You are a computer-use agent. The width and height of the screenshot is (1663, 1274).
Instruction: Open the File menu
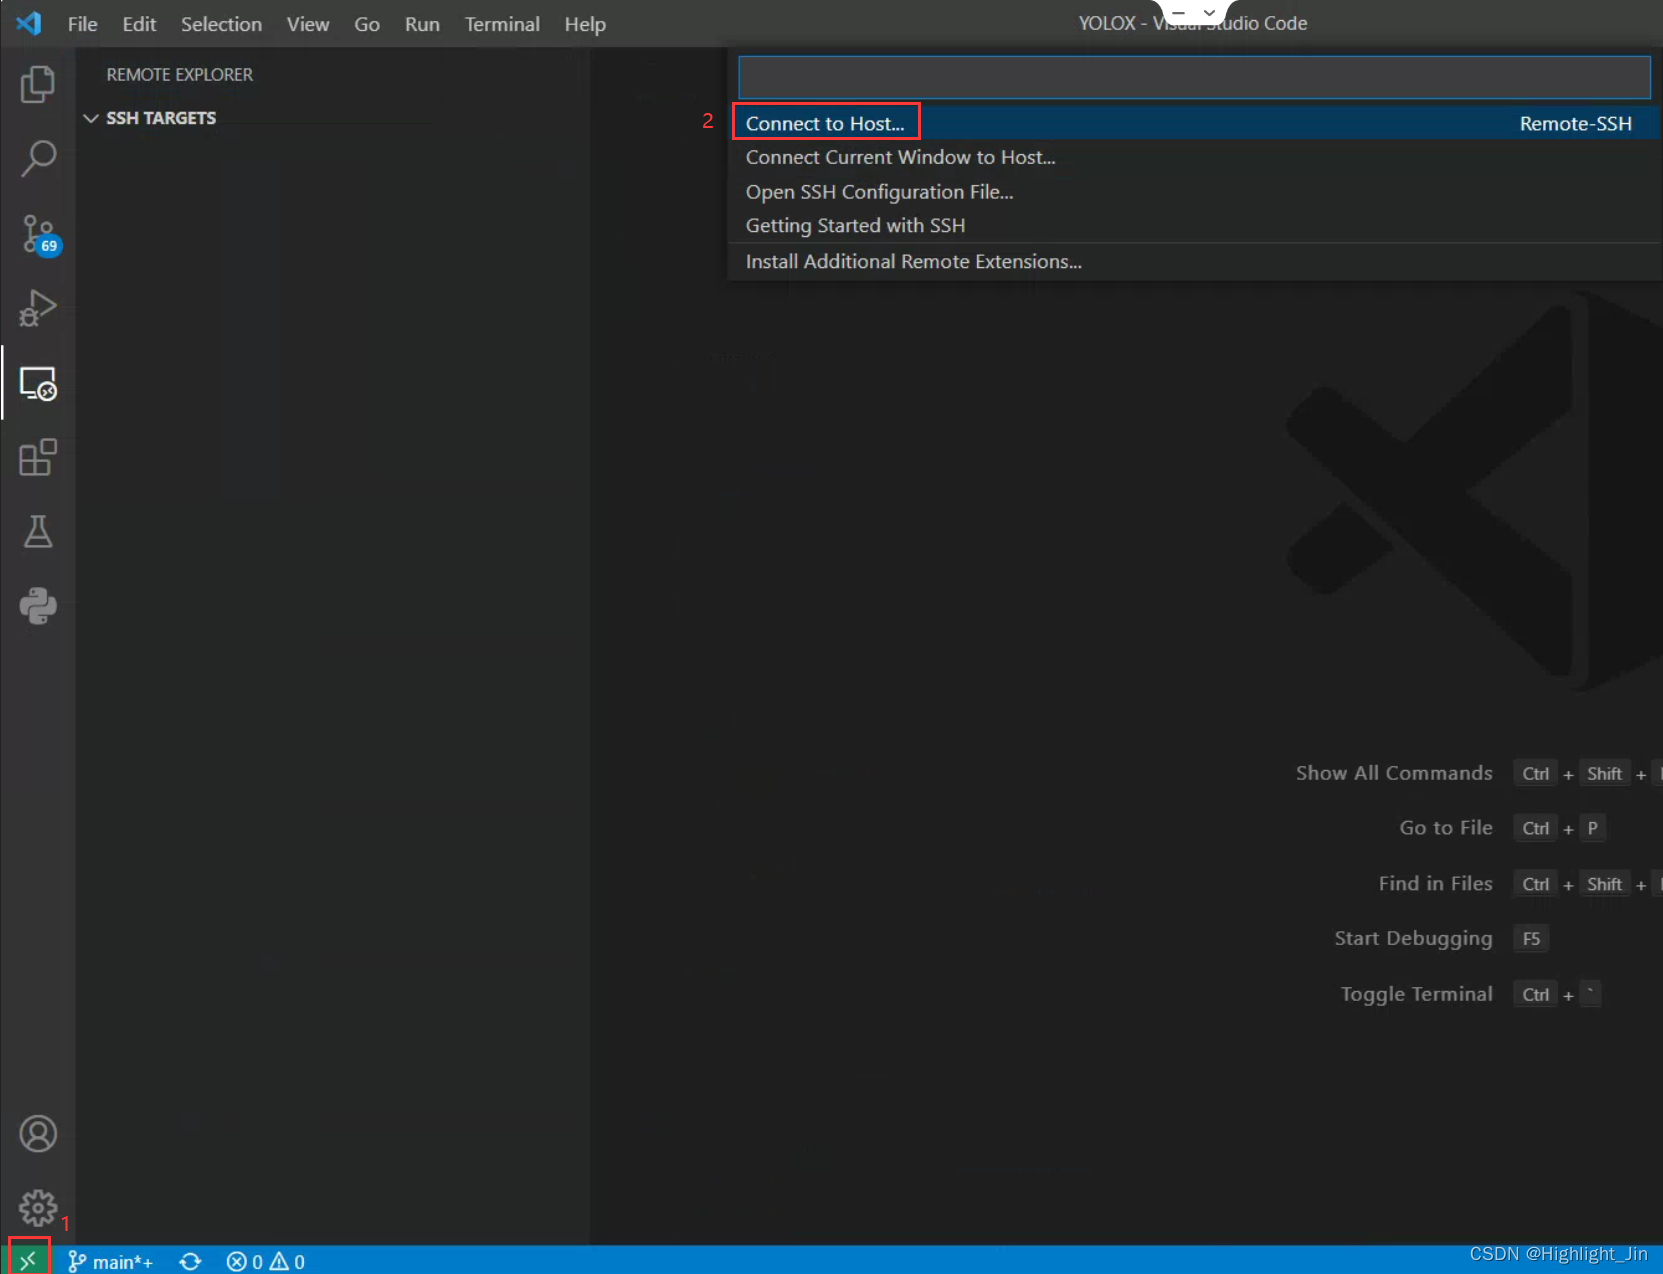click(82, 24)
